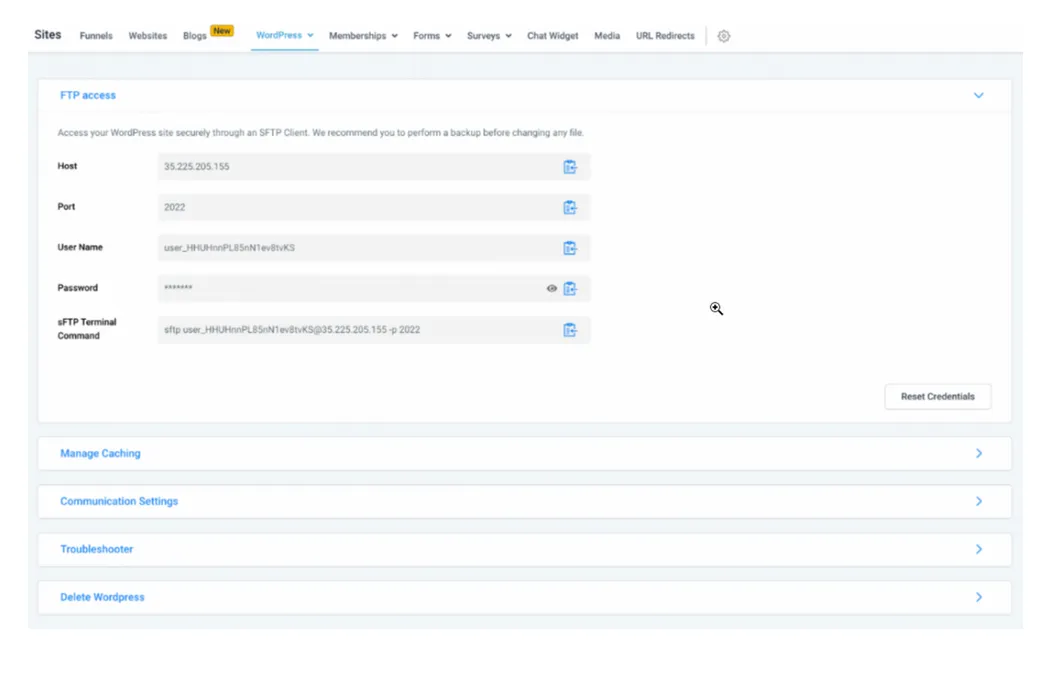Open the URL Redirects tab

tap(665, 36)
